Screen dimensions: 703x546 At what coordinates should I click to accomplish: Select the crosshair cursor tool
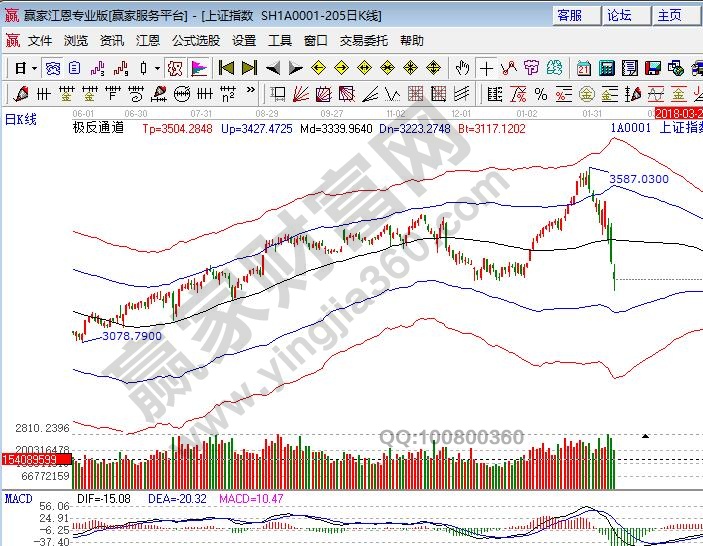point(486,68)
